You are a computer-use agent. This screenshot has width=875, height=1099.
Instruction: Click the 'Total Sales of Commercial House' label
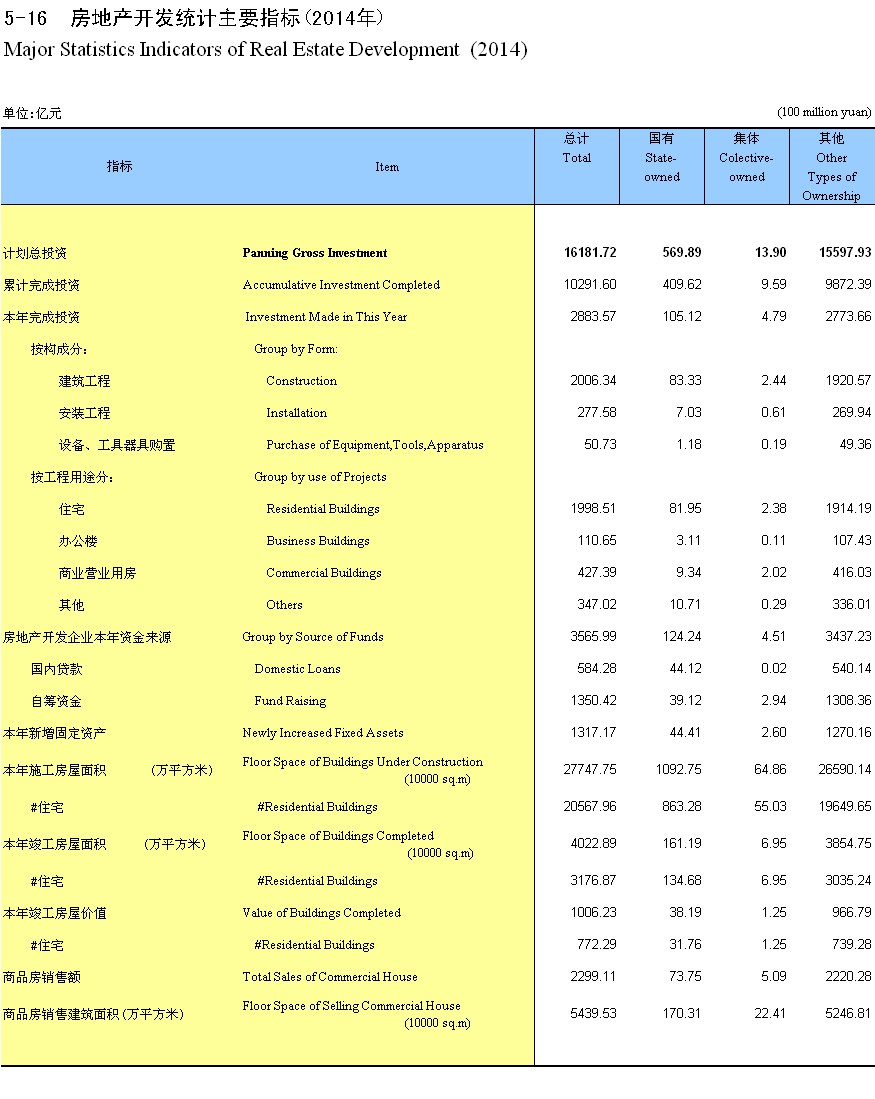[329, 977]
